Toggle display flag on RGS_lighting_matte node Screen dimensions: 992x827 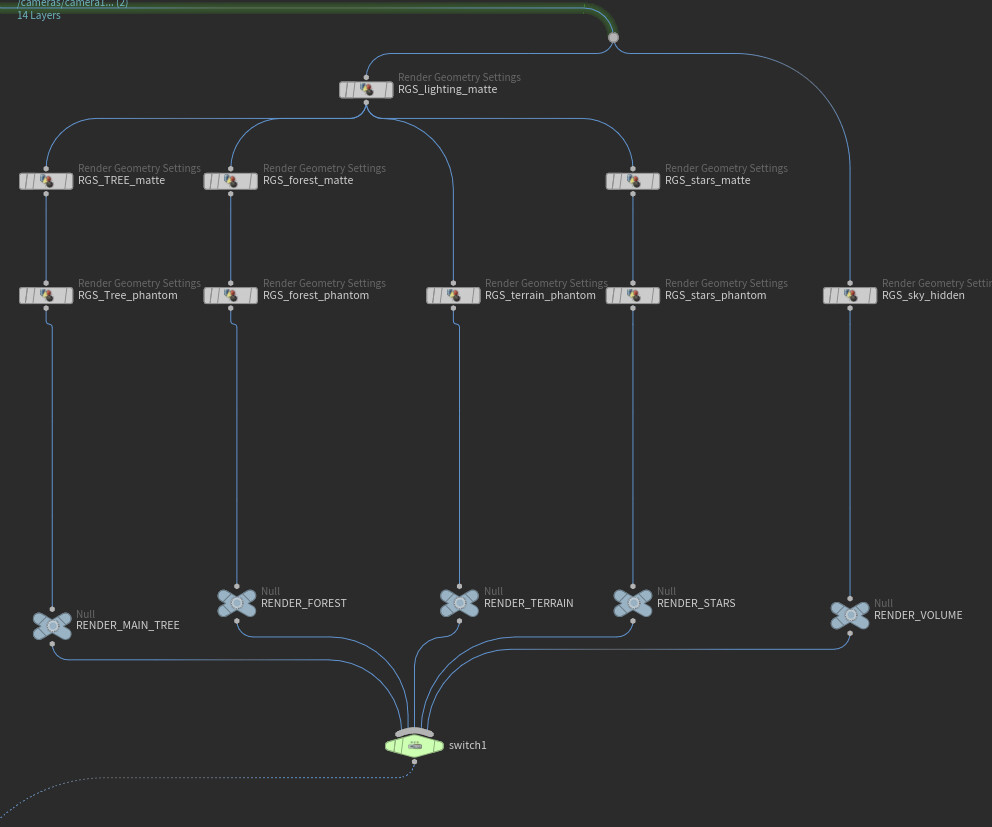(x=387, y=90)
